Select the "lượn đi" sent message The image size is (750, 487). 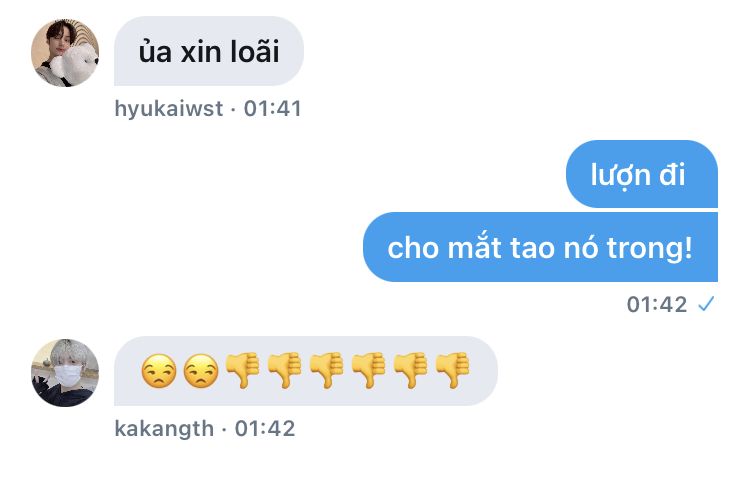[641, 174]
